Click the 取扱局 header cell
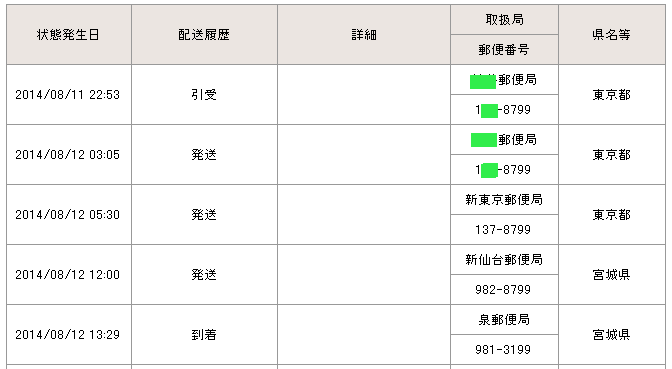Screen dimensions: 672x369 click(504, 20)
